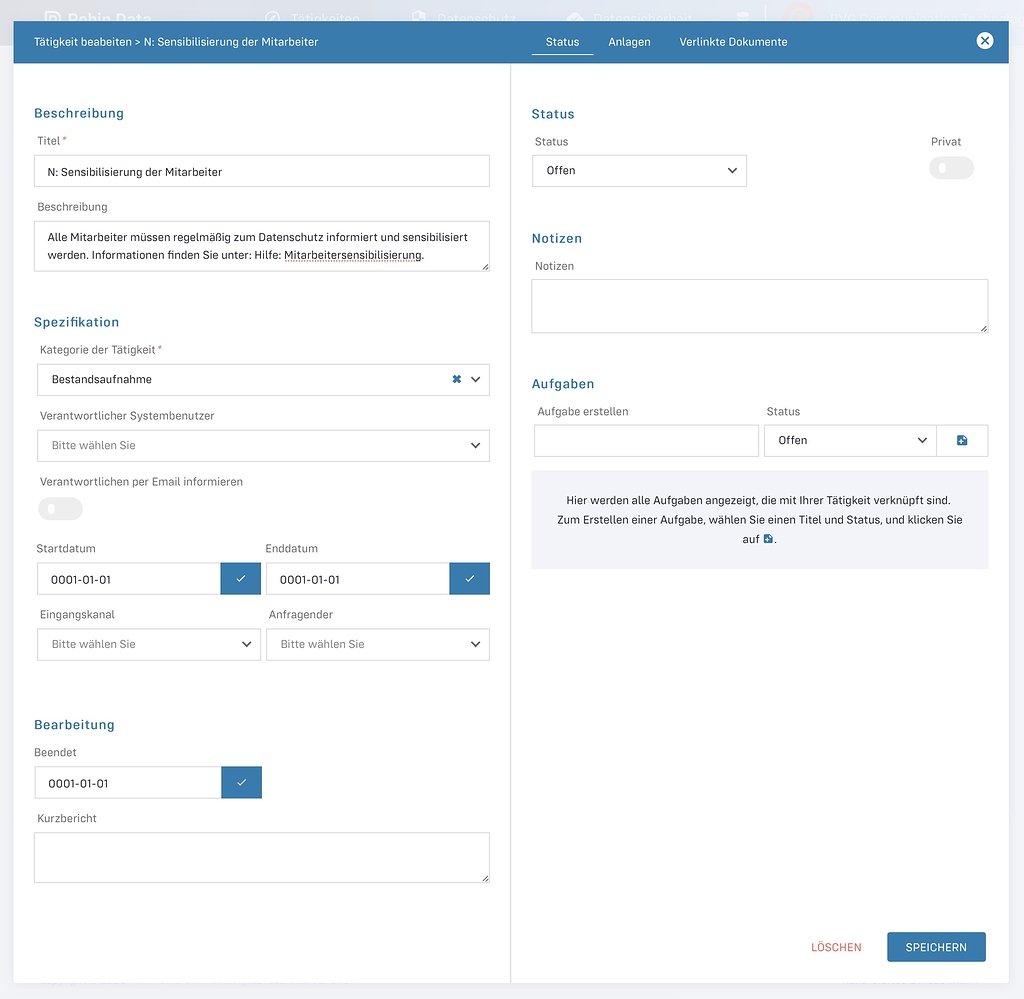The width and height of the screenshot is (1024, 999).
Task: Click the add task icon button
Action: coord(962,440)
